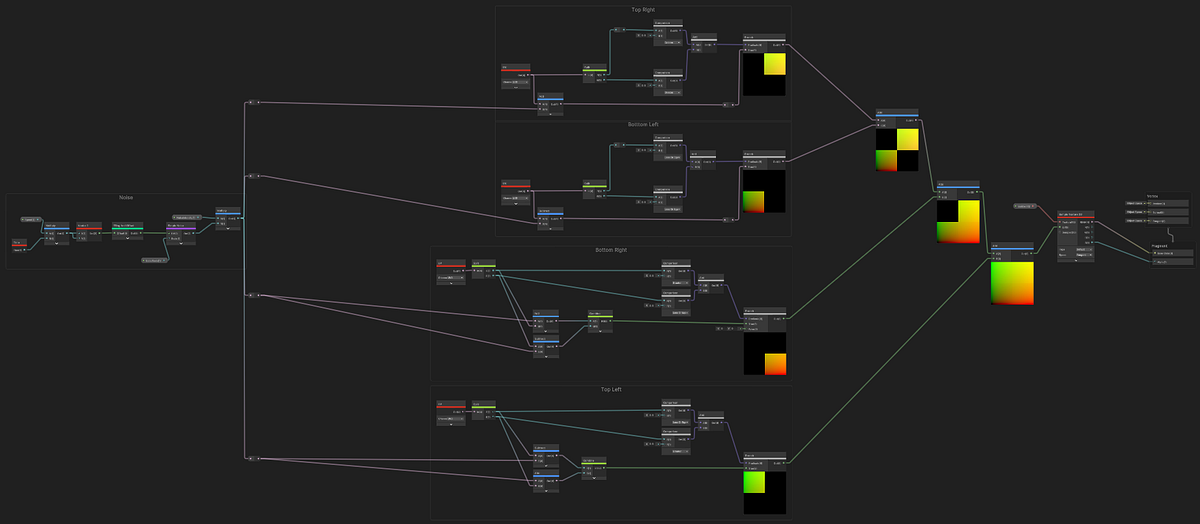
Task: Select the Base Color slot in Fragment block
Action: coord(1173,253)
